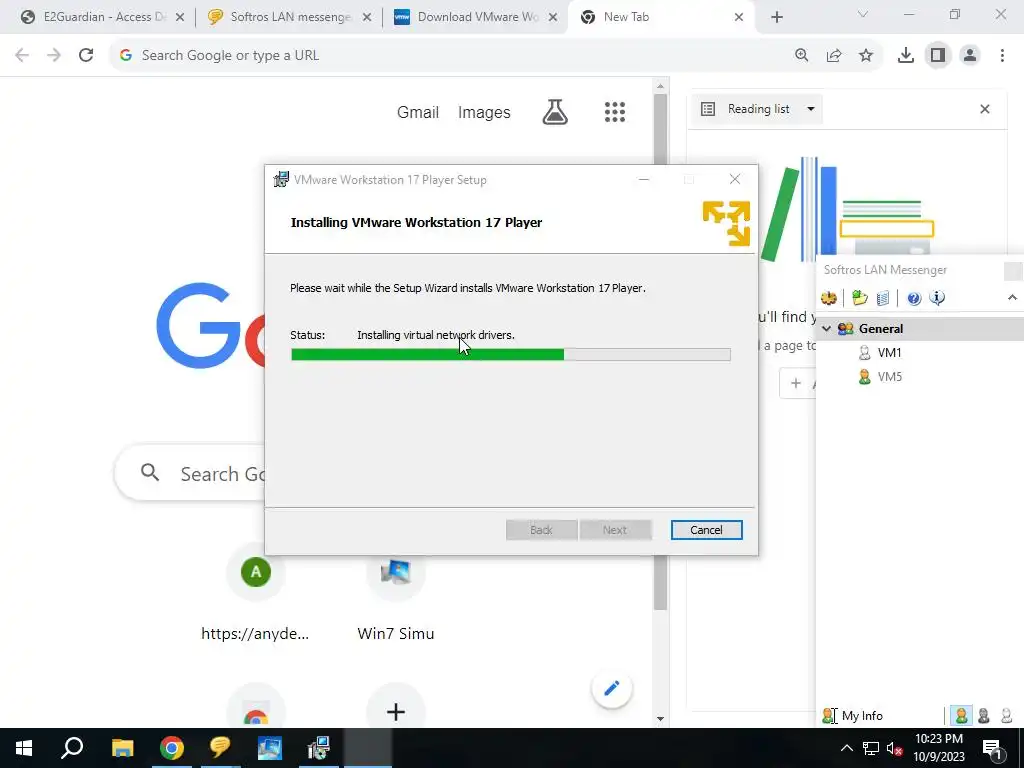The width and height of the screenshot is (1024, 768).
Task: Open the Chrome profile avatar
Action: (970, 56)
